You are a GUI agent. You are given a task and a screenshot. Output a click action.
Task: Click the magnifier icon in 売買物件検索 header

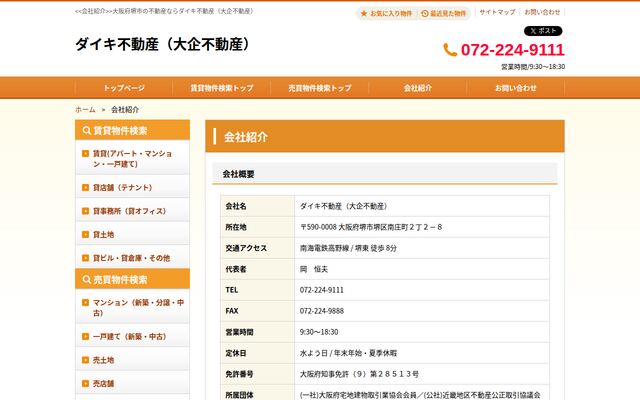click(86, 280)
